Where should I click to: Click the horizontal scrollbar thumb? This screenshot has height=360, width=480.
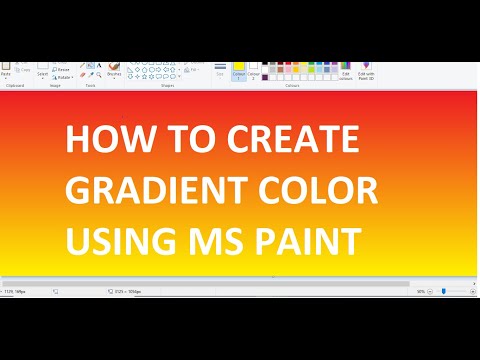point(206,284)
